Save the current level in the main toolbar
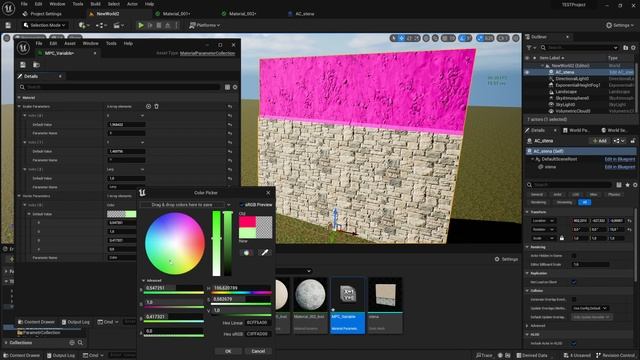 click(x=8, y=25)
